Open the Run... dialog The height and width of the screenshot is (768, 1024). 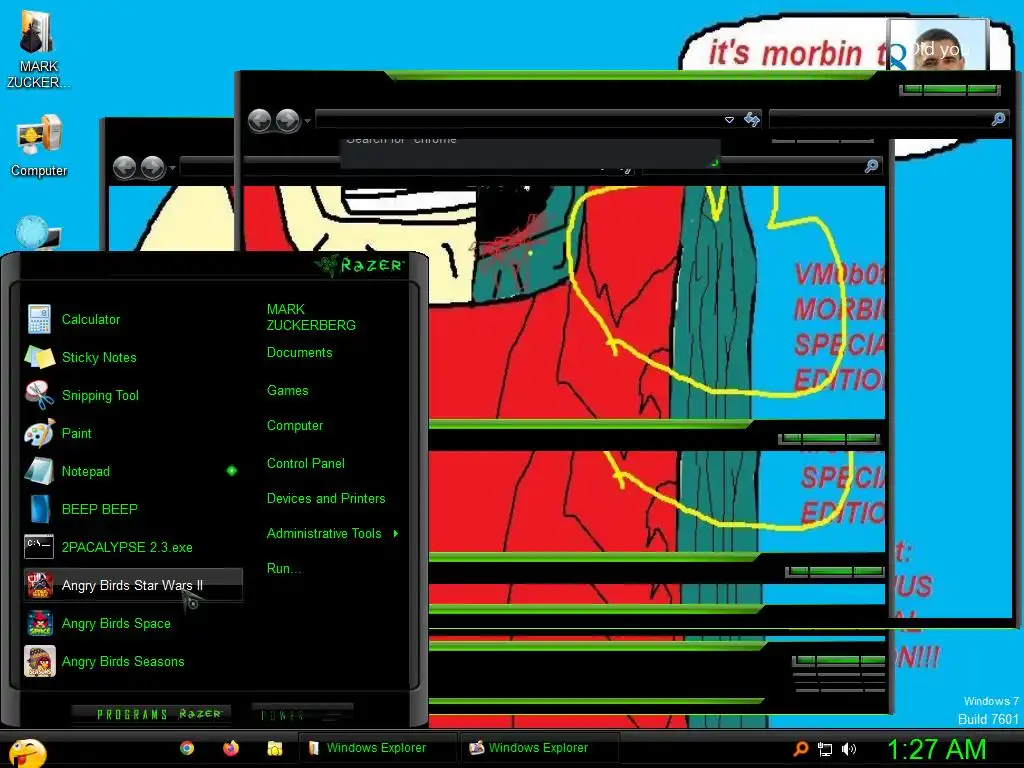tap(283, 569)
